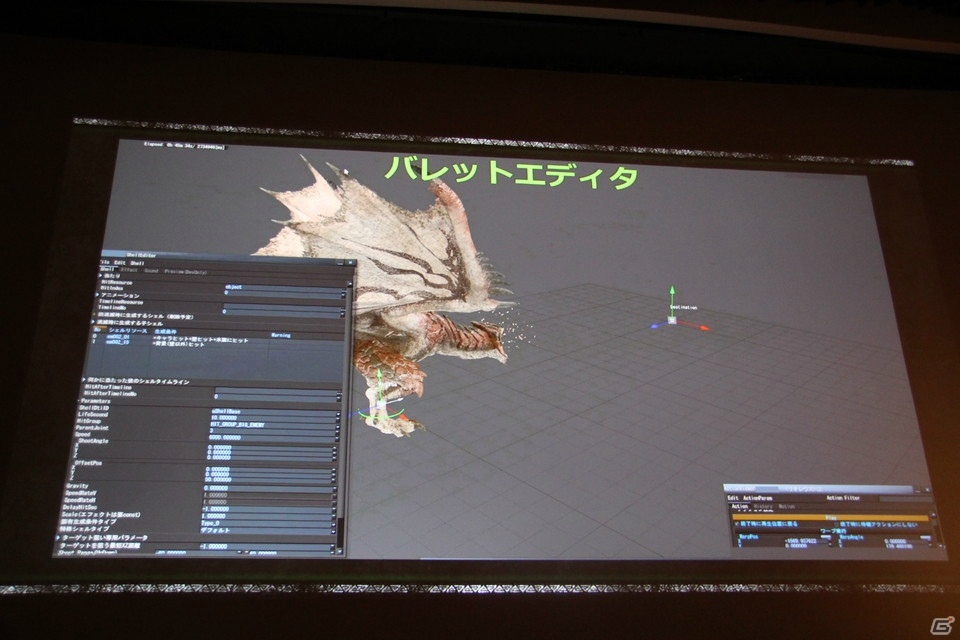Viewport: 960px width, 640px height.
Task: Click the green up arrow of Destination gizmo
Action: (x=672, y=290)
